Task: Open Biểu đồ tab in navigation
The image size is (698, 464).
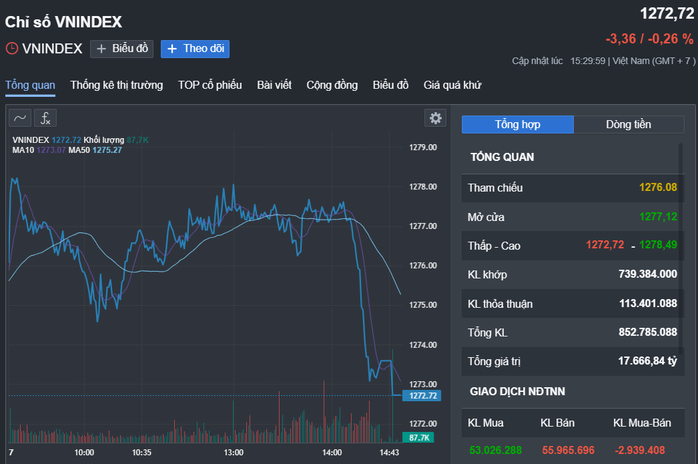Action: coord(390,85)
